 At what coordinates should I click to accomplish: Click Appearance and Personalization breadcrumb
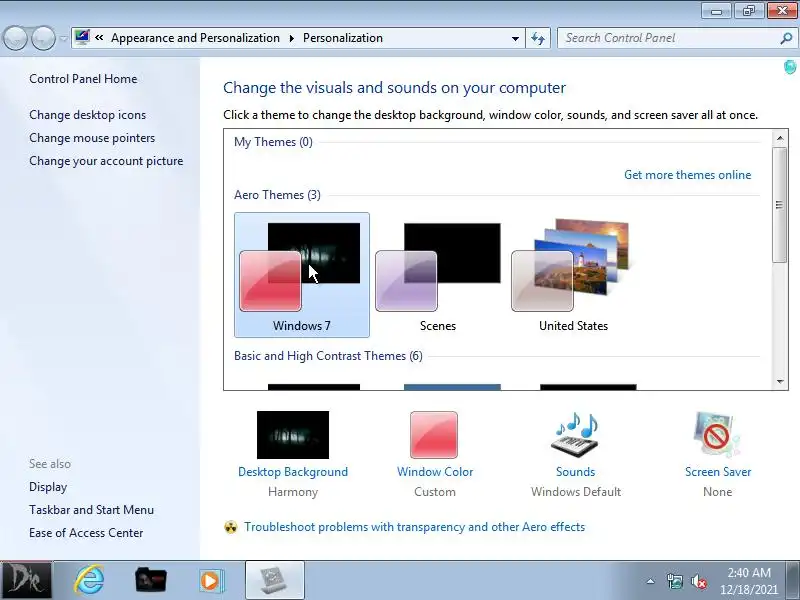coord(195,38)
